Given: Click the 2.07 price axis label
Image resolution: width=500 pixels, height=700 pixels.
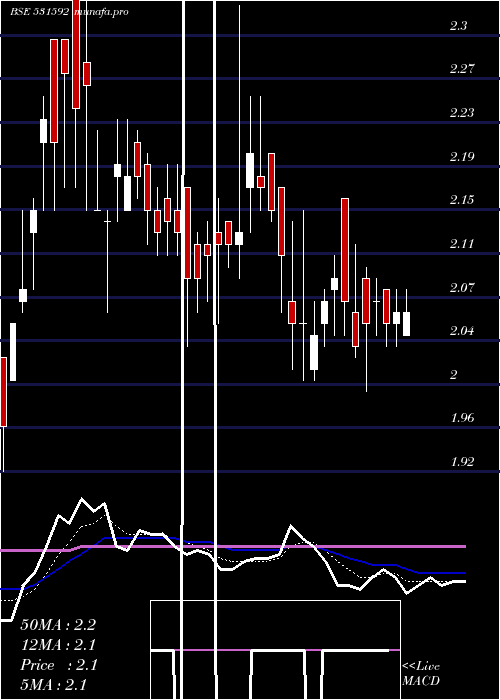Looking at the screenshot, I should 462,288.
